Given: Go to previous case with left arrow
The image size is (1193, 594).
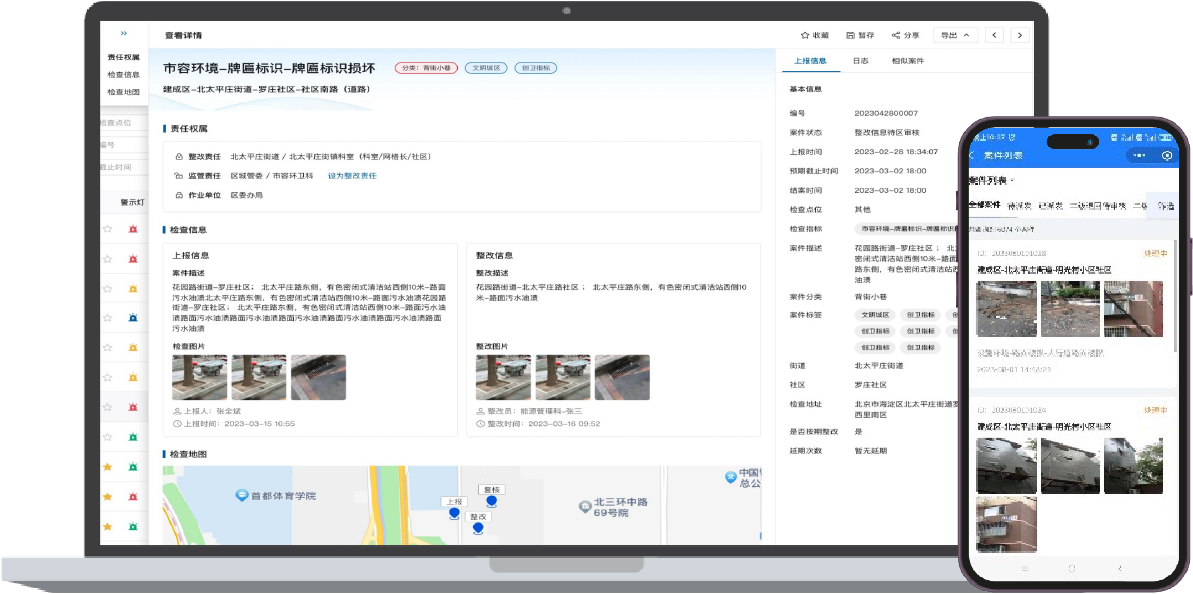Looking at the screenshot, I should (x=994, y=35).
